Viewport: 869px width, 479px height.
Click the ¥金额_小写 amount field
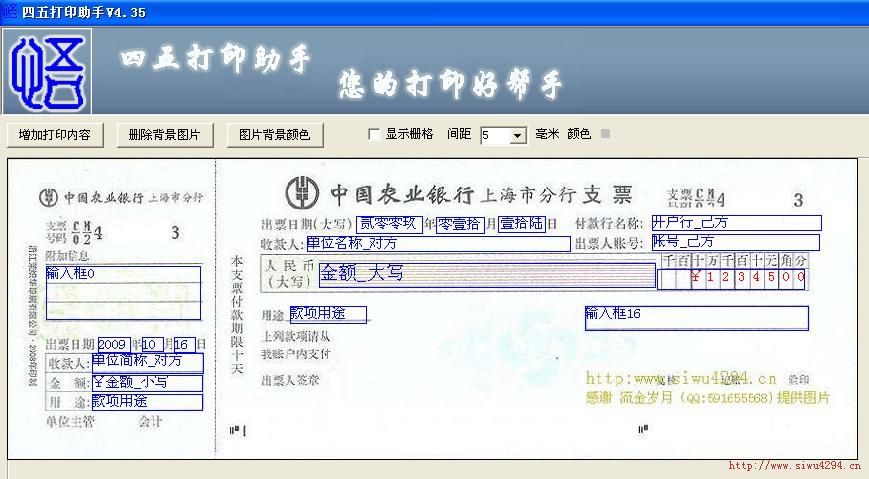point(147,382)
